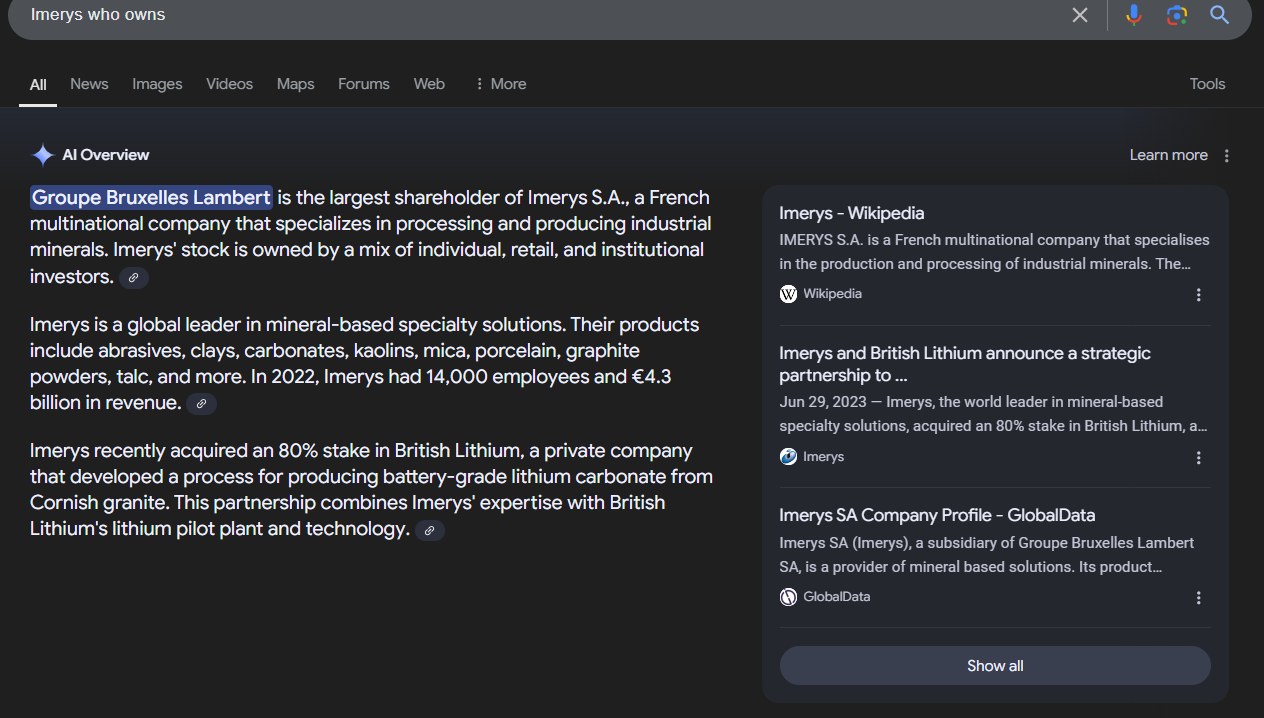Switch to the Maps tab

(x=295, y=84)
